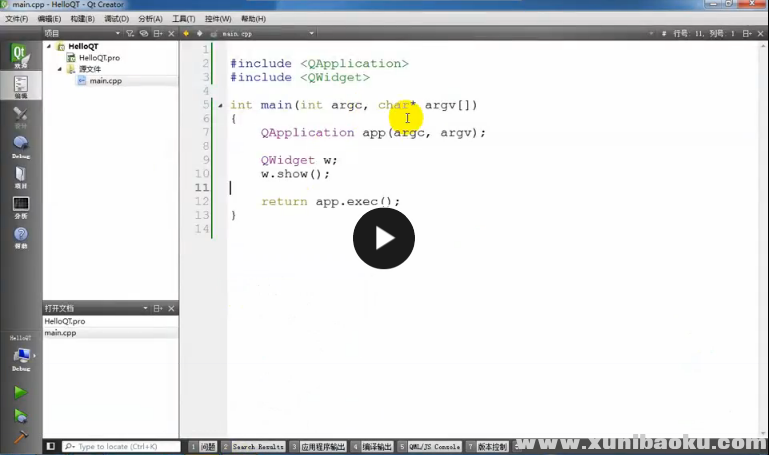Switch to Edit mode in sidebar

point(20,87)
